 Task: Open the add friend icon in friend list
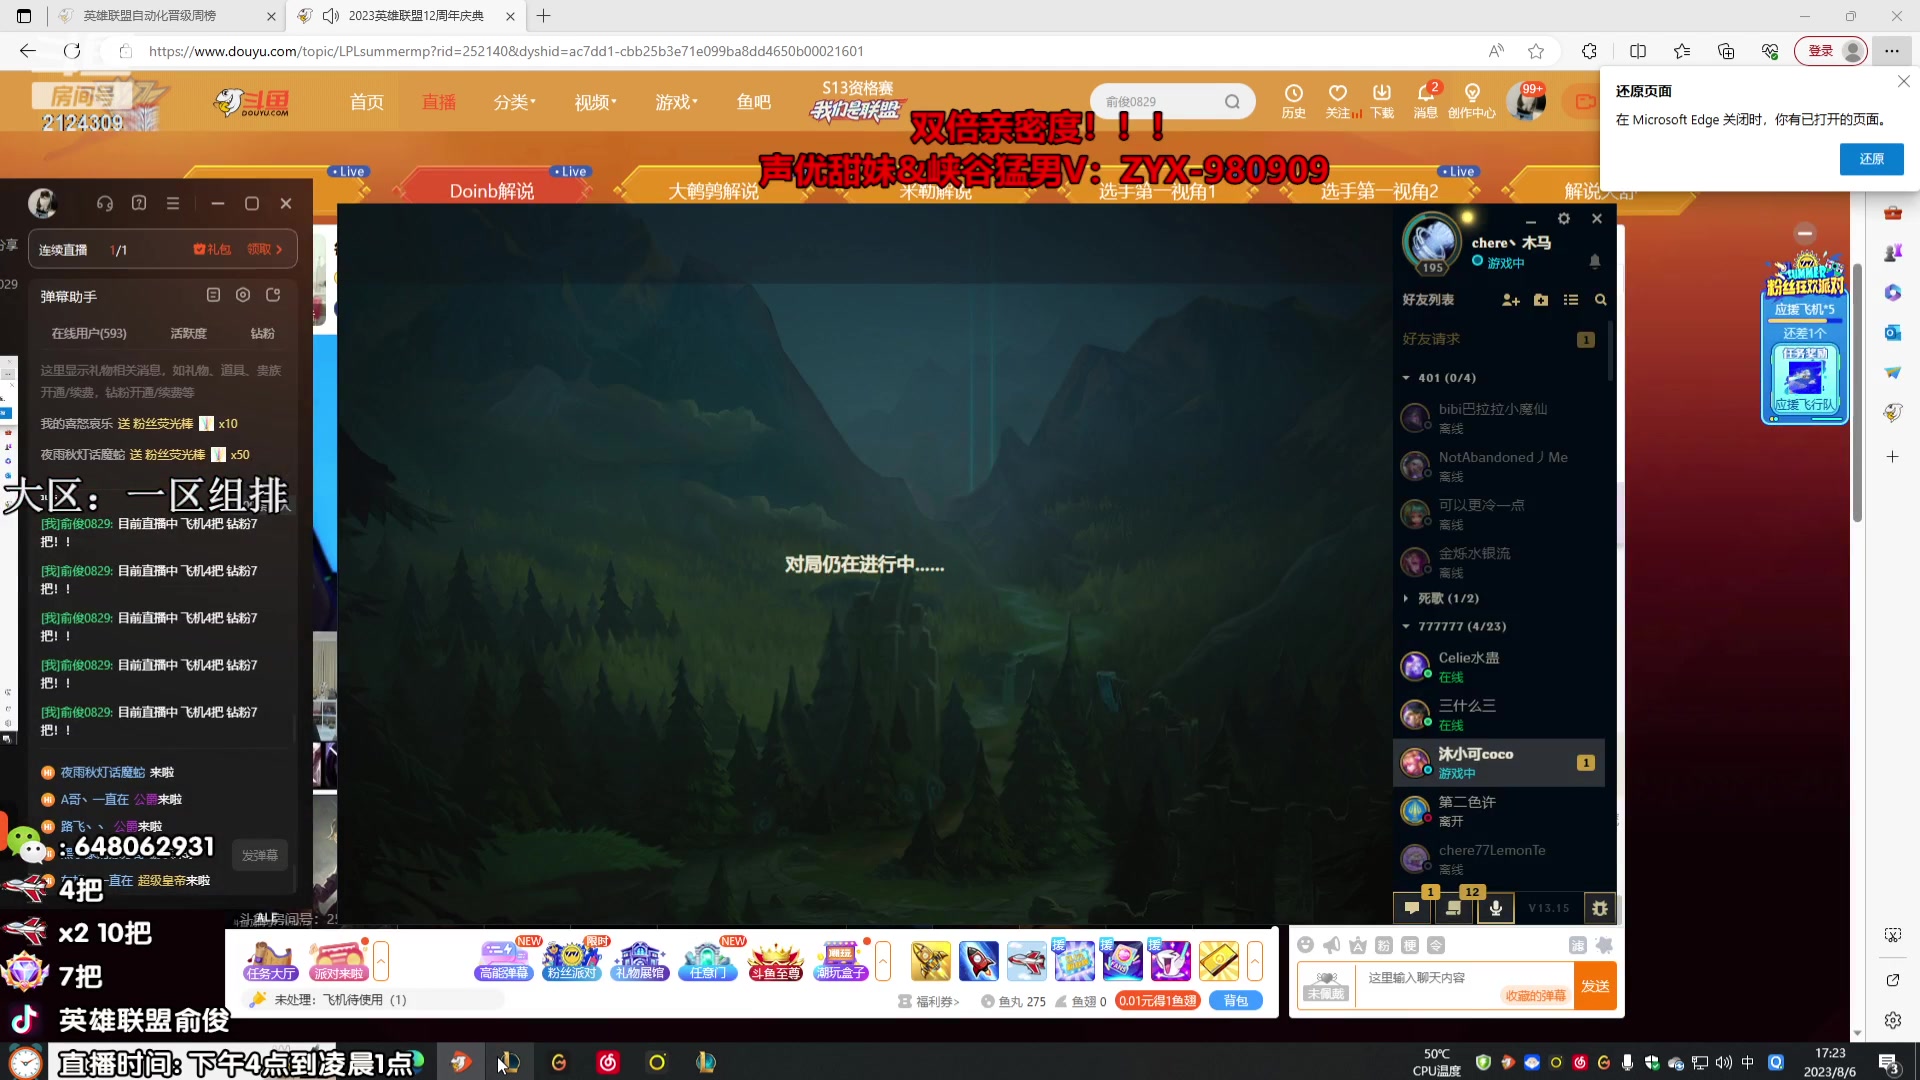tap(1510, 300)
